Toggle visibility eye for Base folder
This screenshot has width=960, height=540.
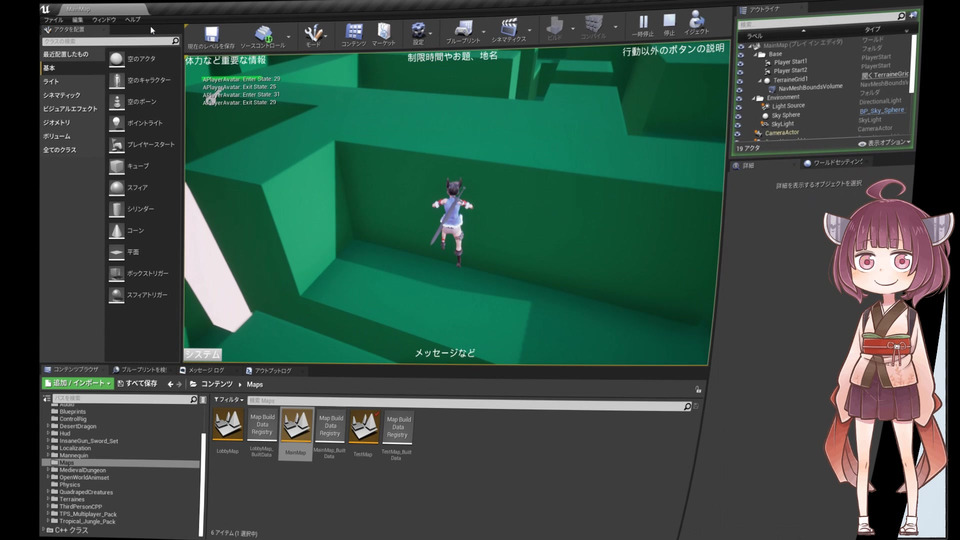(741, 55)
